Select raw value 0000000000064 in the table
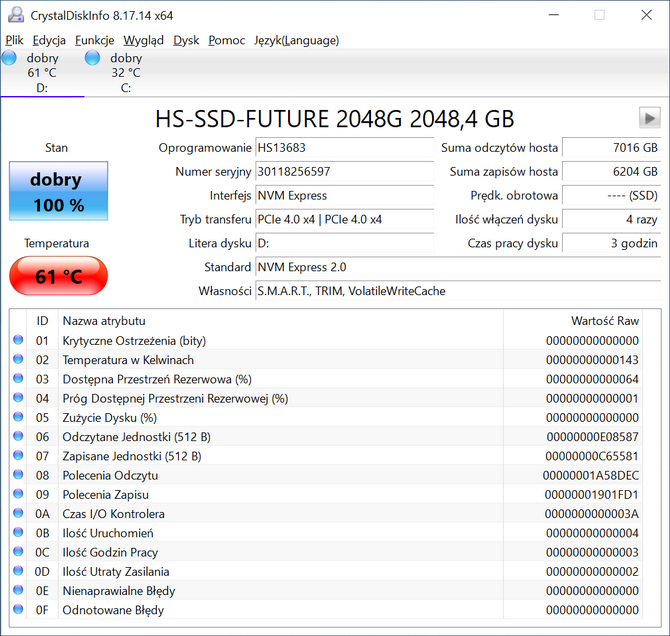 point(592,379)
